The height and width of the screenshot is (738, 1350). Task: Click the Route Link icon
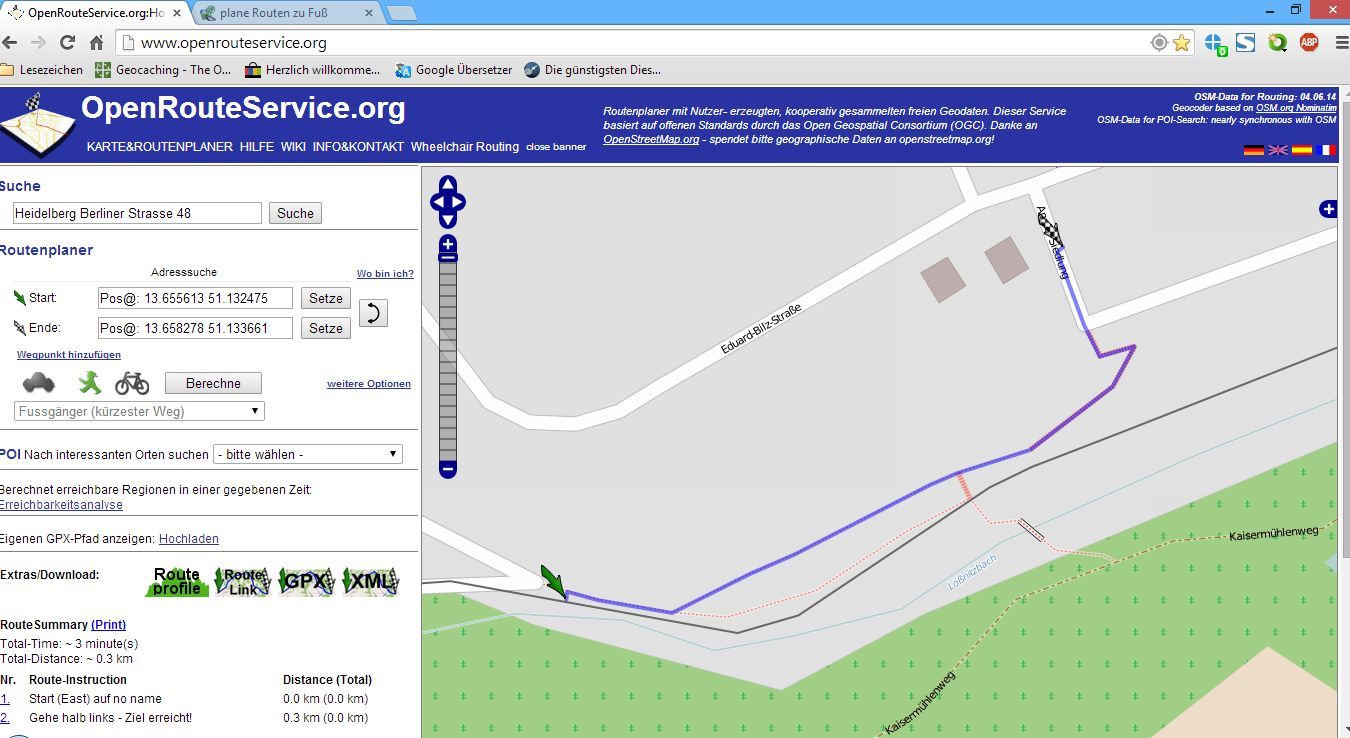[243, 581]
